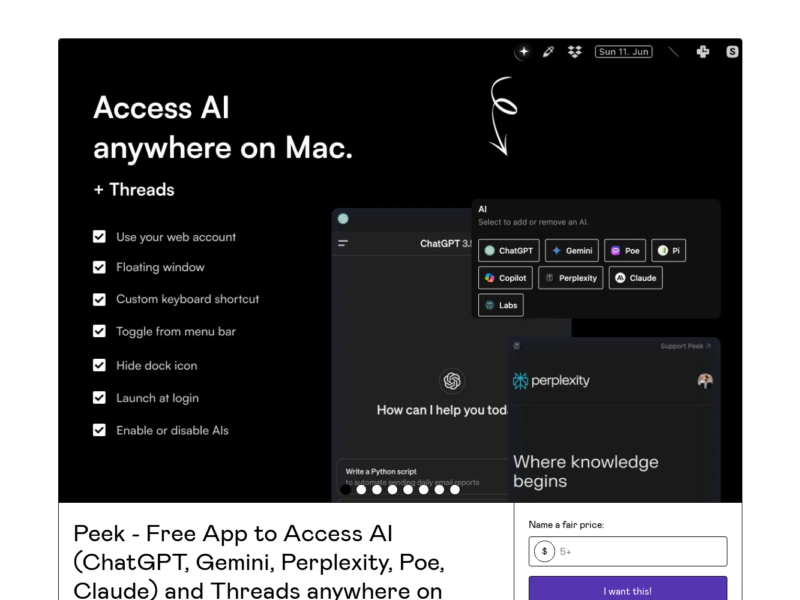Select Claude in the AI list
The height and width of the screenshot is (600, 800).
[635, 278]
